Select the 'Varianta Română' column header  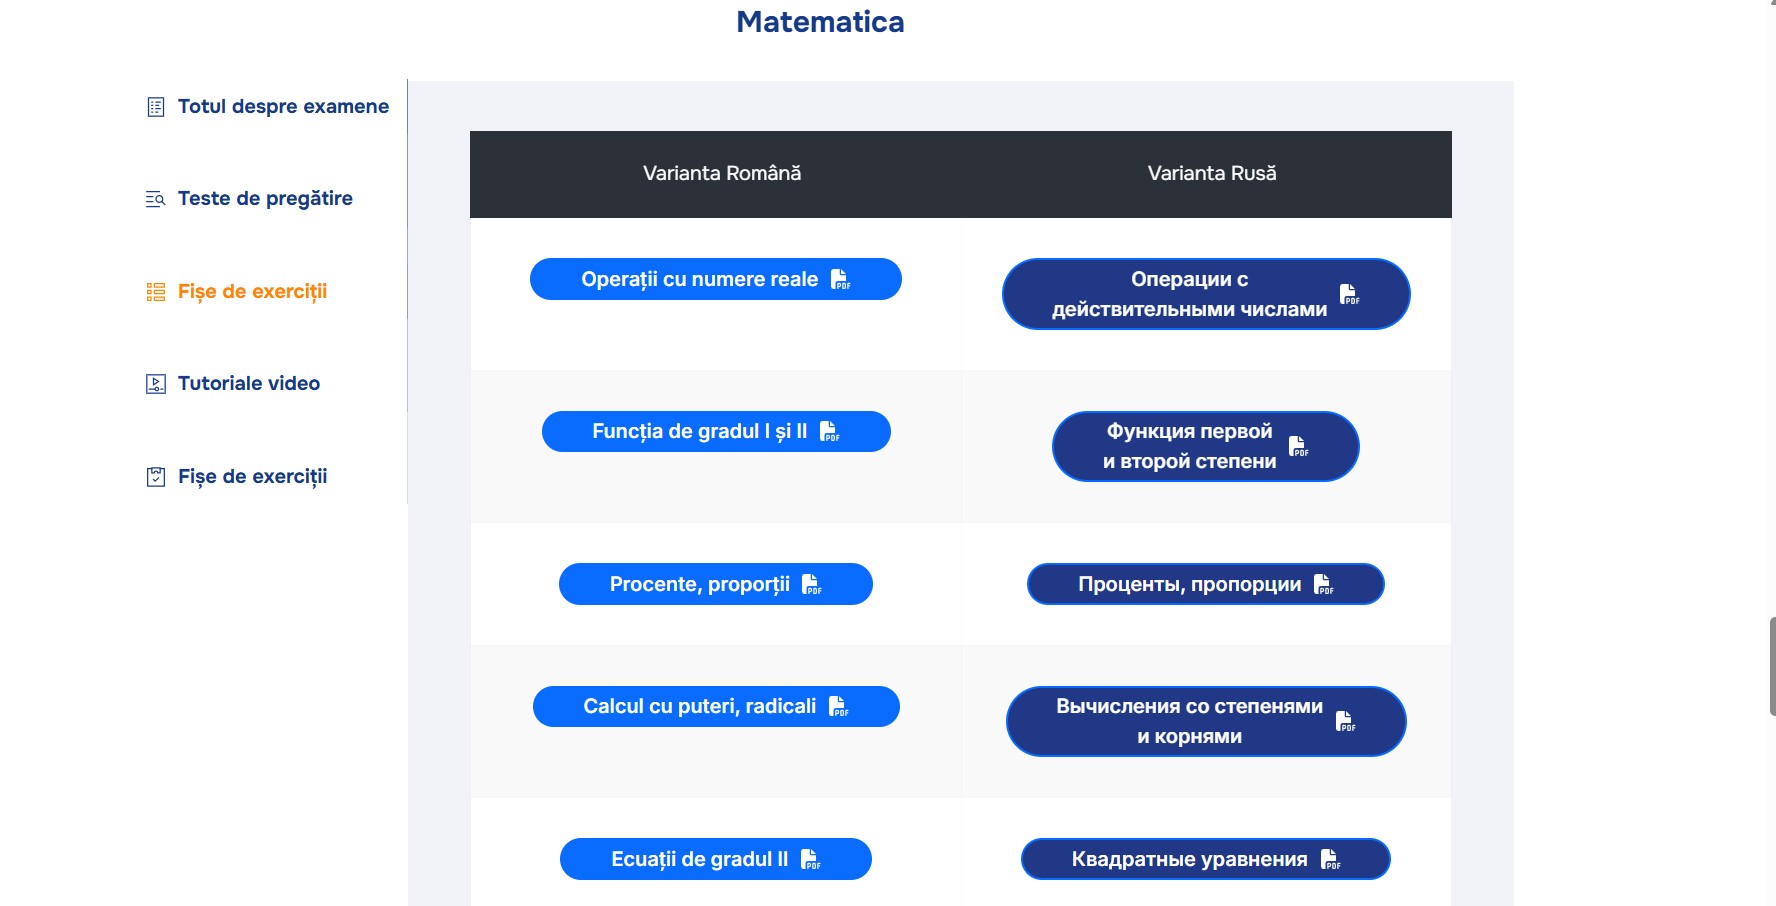(722, 172)
